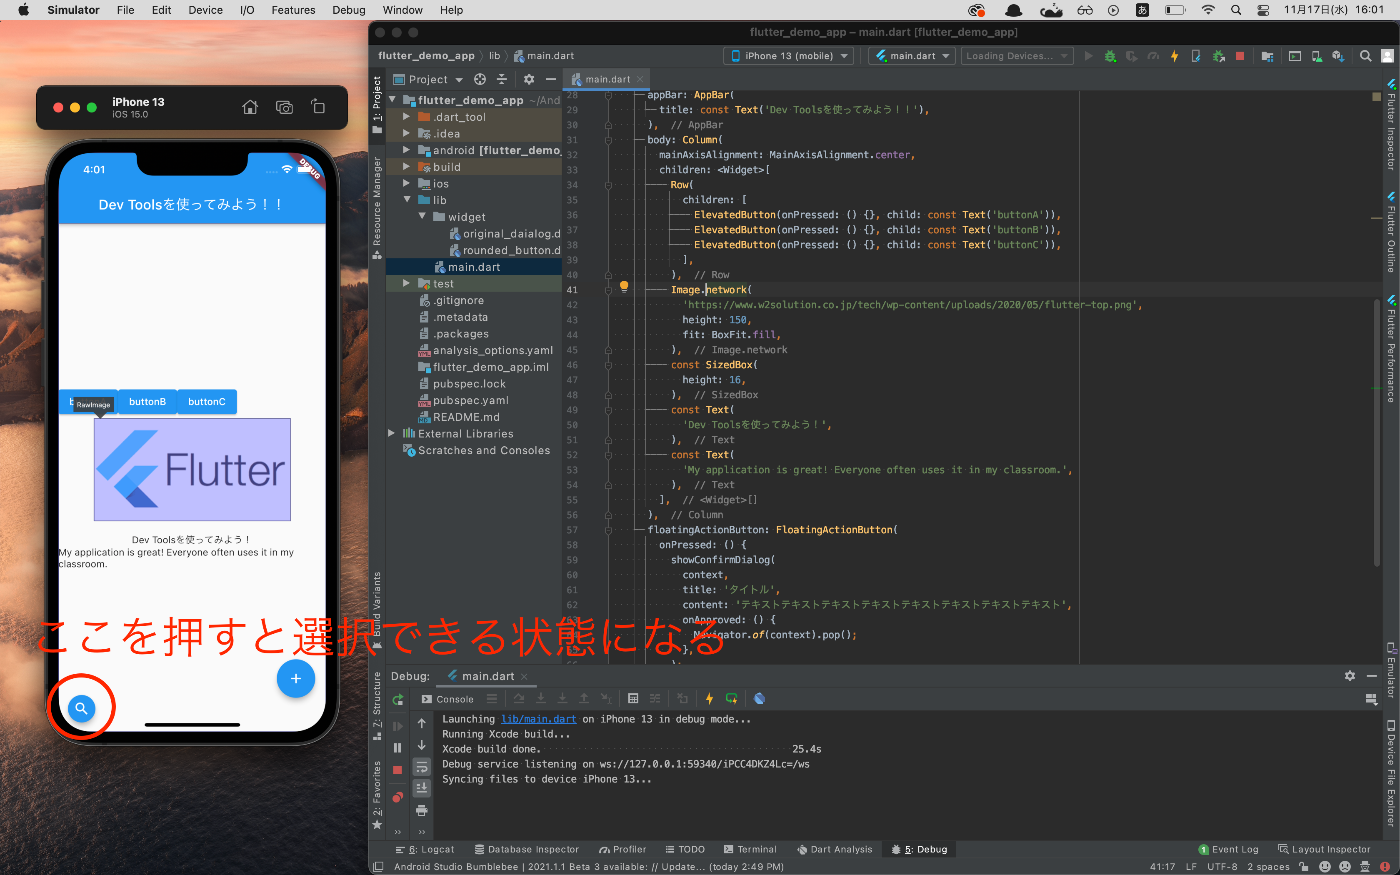This screenshot has height=875, width=1400.
Task: Stop the running app with red square
Action: 1240,56
